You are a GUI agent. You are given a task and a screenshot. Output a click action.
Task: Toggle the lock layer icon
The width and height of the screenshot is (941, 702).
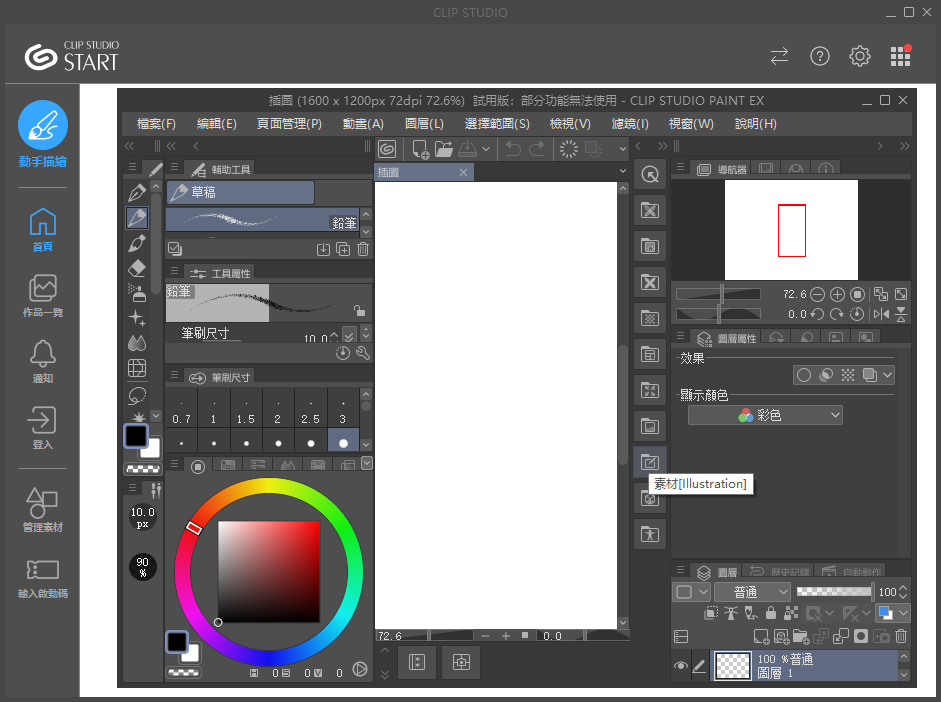[771, 613]
